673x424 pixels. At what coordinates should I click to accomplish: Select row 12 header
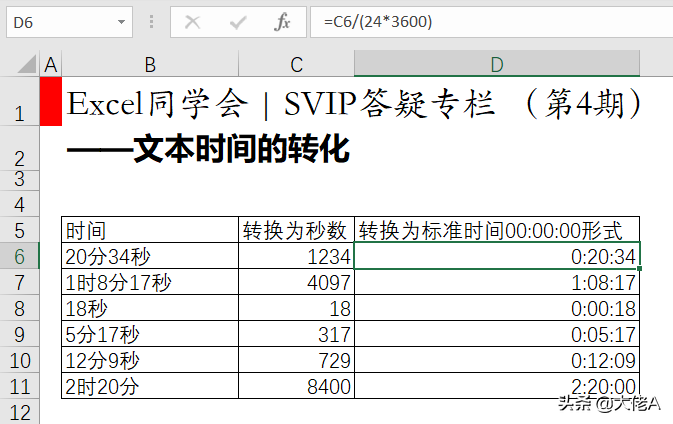click(x=19, y=412)
